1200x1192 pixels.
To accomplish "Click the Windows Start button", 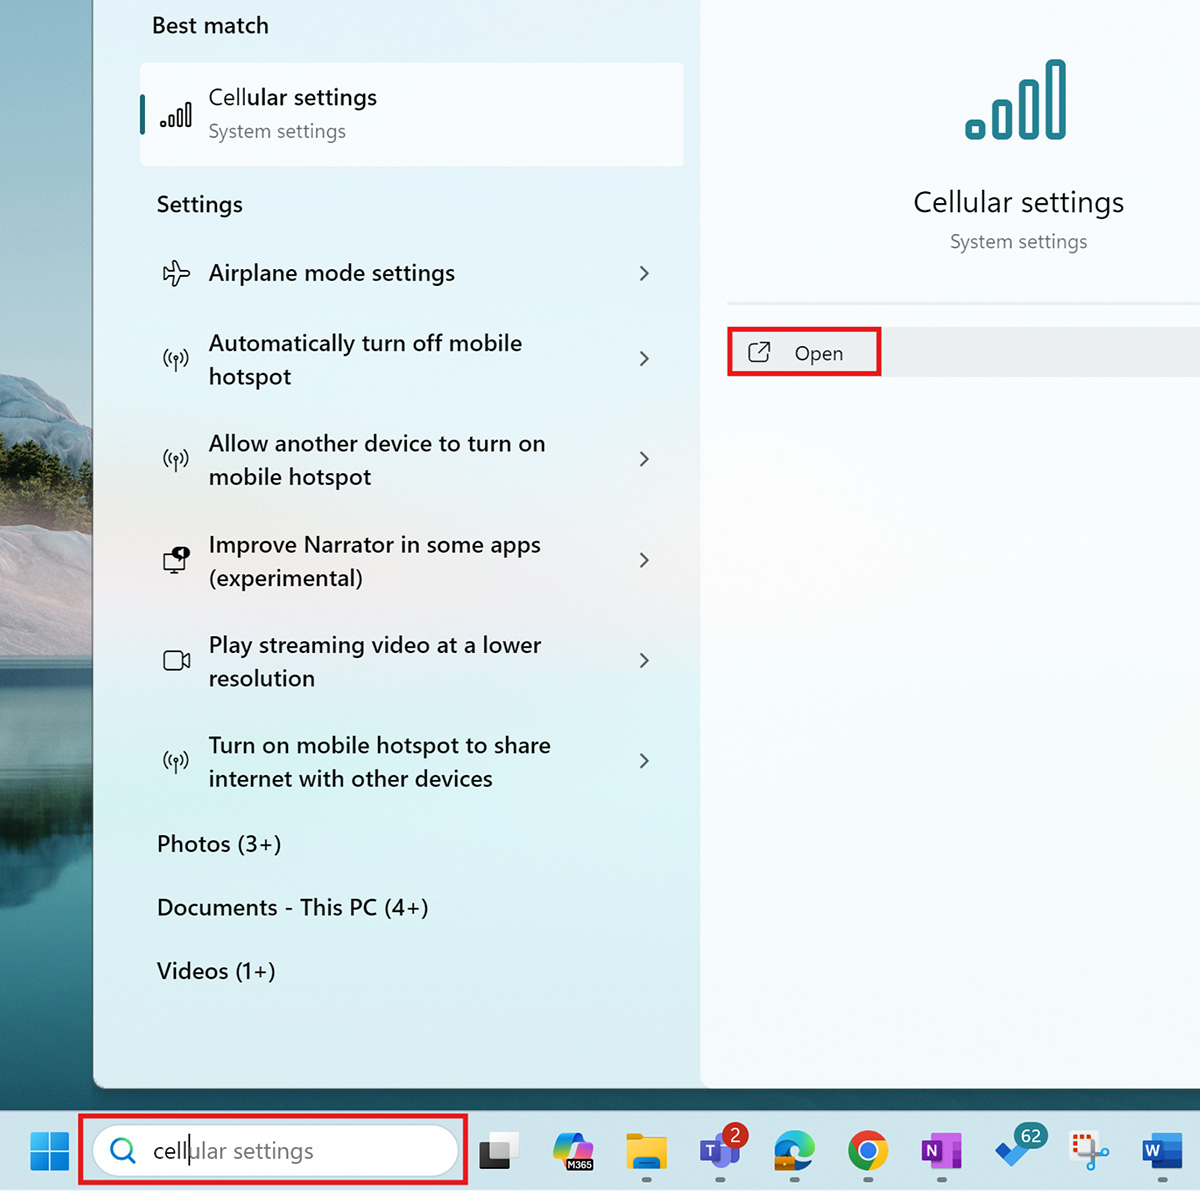I will [49, 1151].
